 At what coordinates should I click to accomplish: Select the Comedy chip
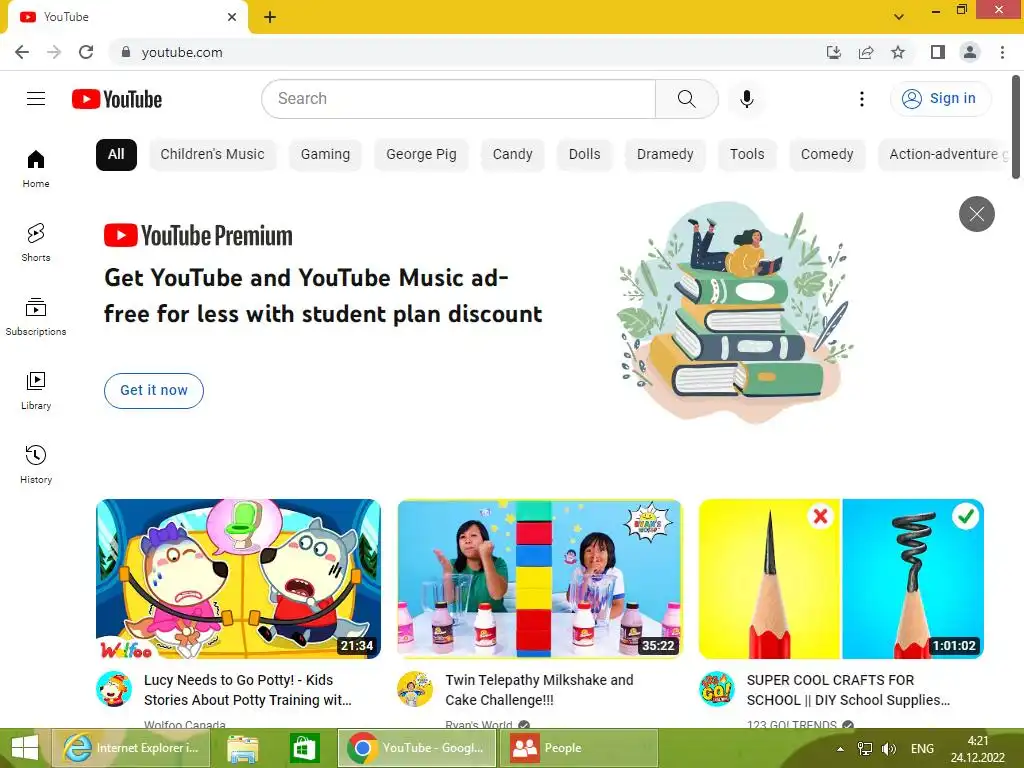click(827, 155)
